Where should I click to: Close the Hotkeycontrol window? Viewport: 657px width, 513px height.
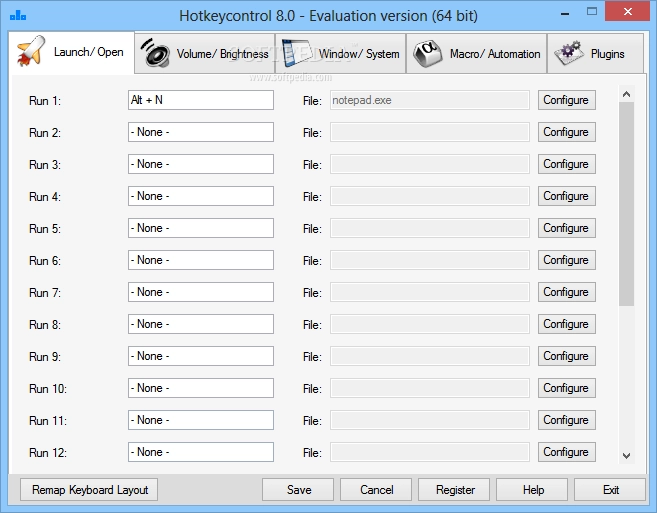pos(627,12)
